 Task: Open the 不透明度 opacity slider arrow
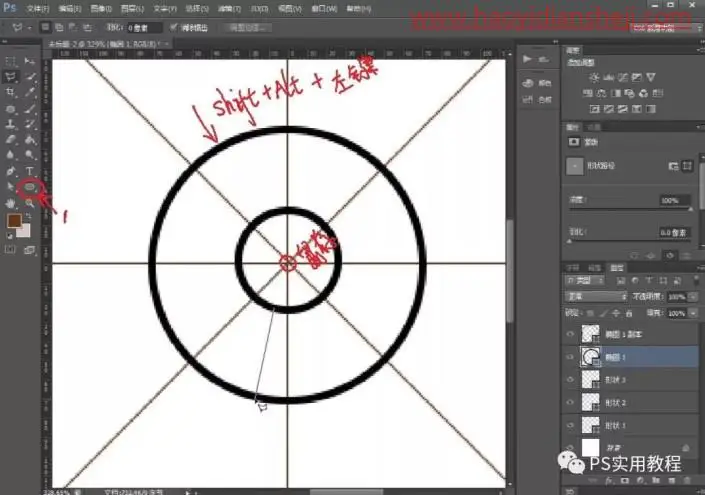tap(693, 297)
